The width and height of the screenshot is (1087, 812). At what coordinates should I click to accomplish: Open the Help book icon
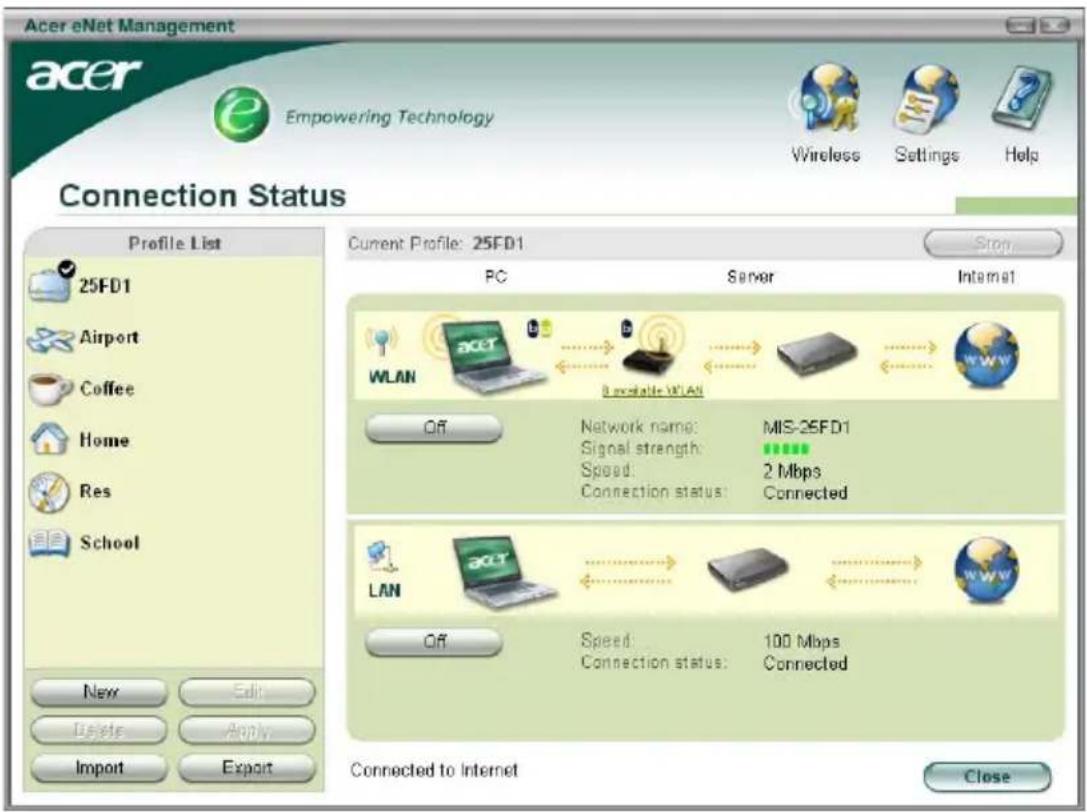[x=1022, y=98]
